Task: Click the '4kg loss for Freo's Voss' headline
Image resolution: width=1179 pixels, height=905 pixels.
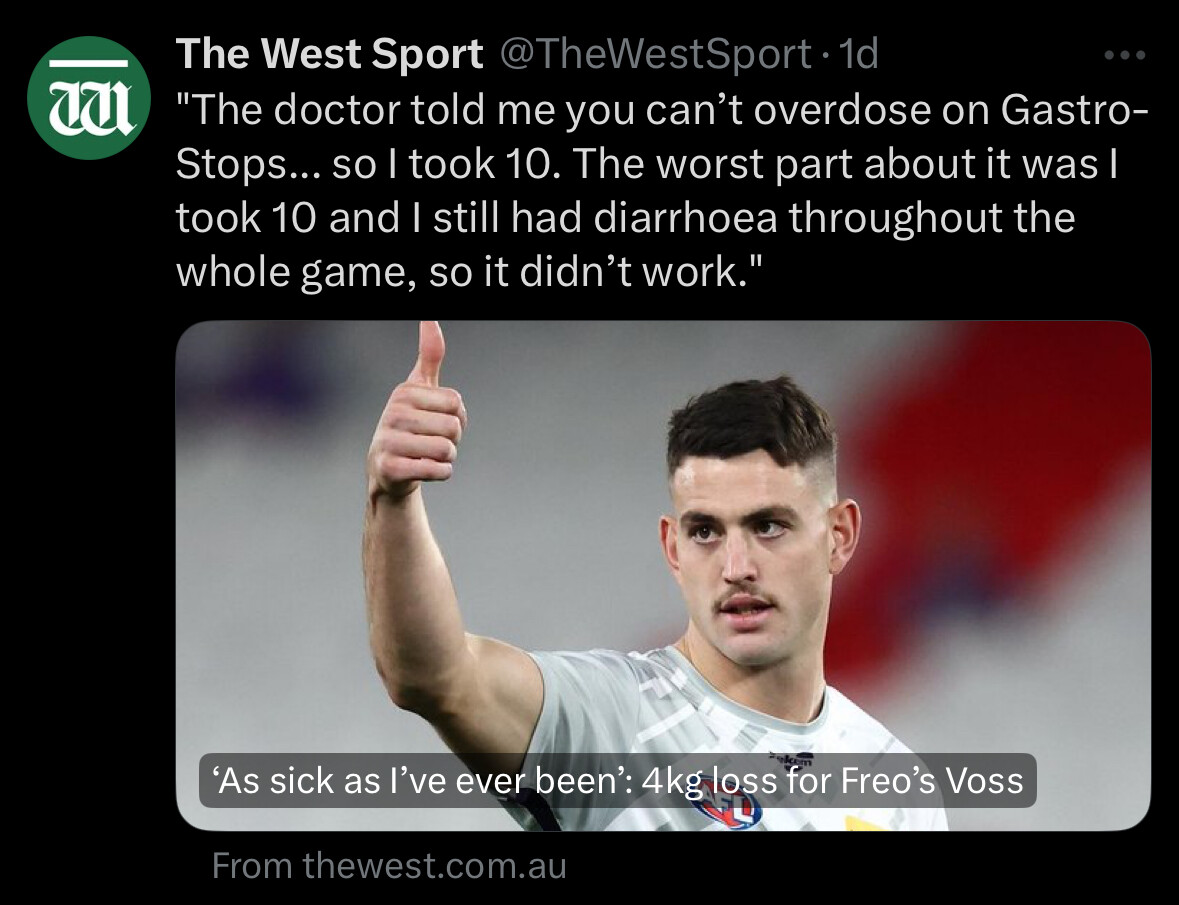Action: tap(832, 780)
